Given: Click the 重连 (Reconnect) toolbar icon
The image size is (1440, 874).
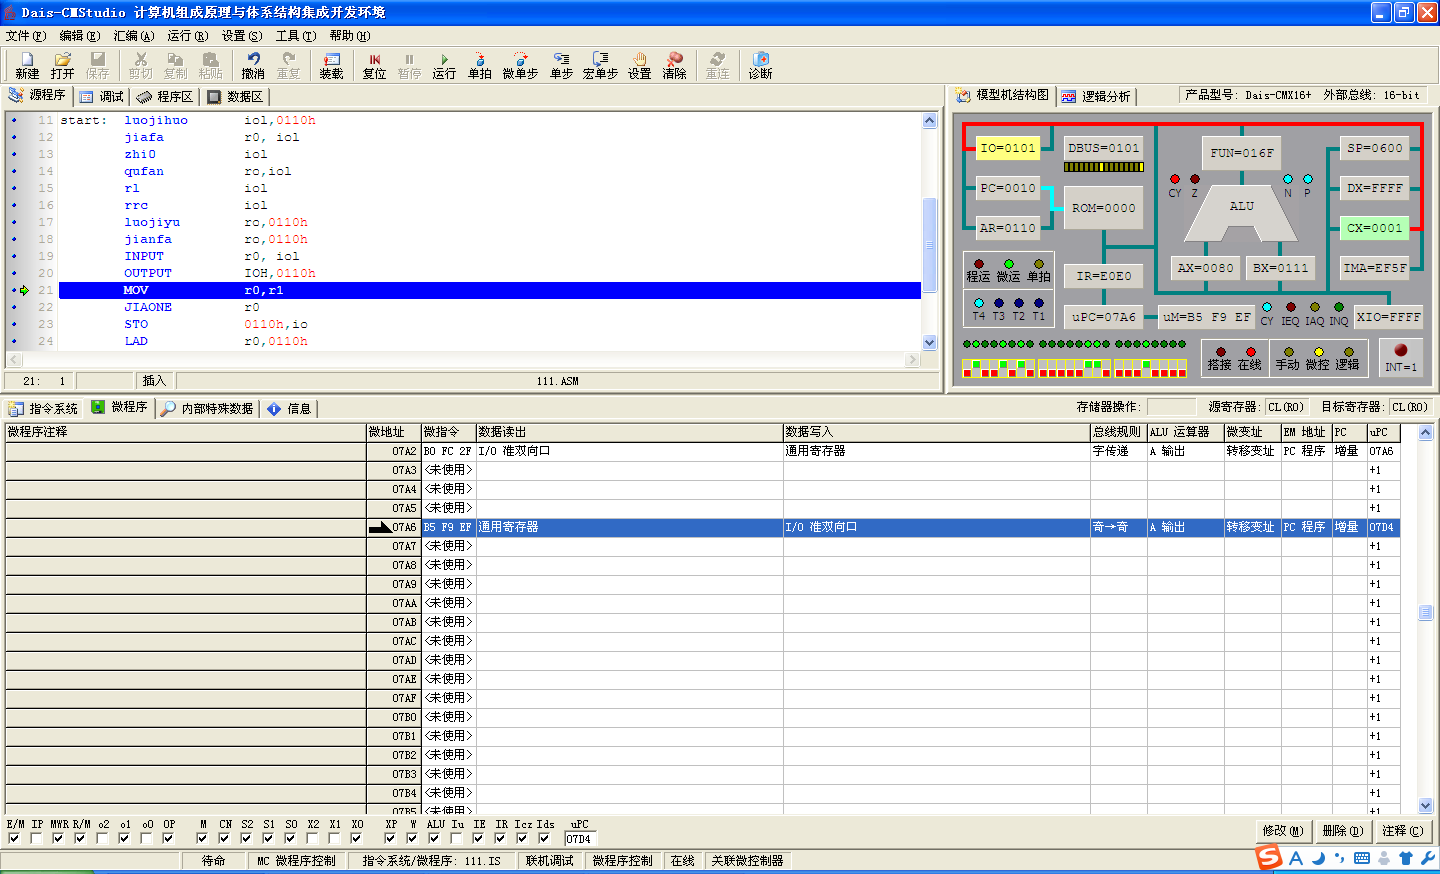Looking at the screenshot, I should [x=718, y=65].
